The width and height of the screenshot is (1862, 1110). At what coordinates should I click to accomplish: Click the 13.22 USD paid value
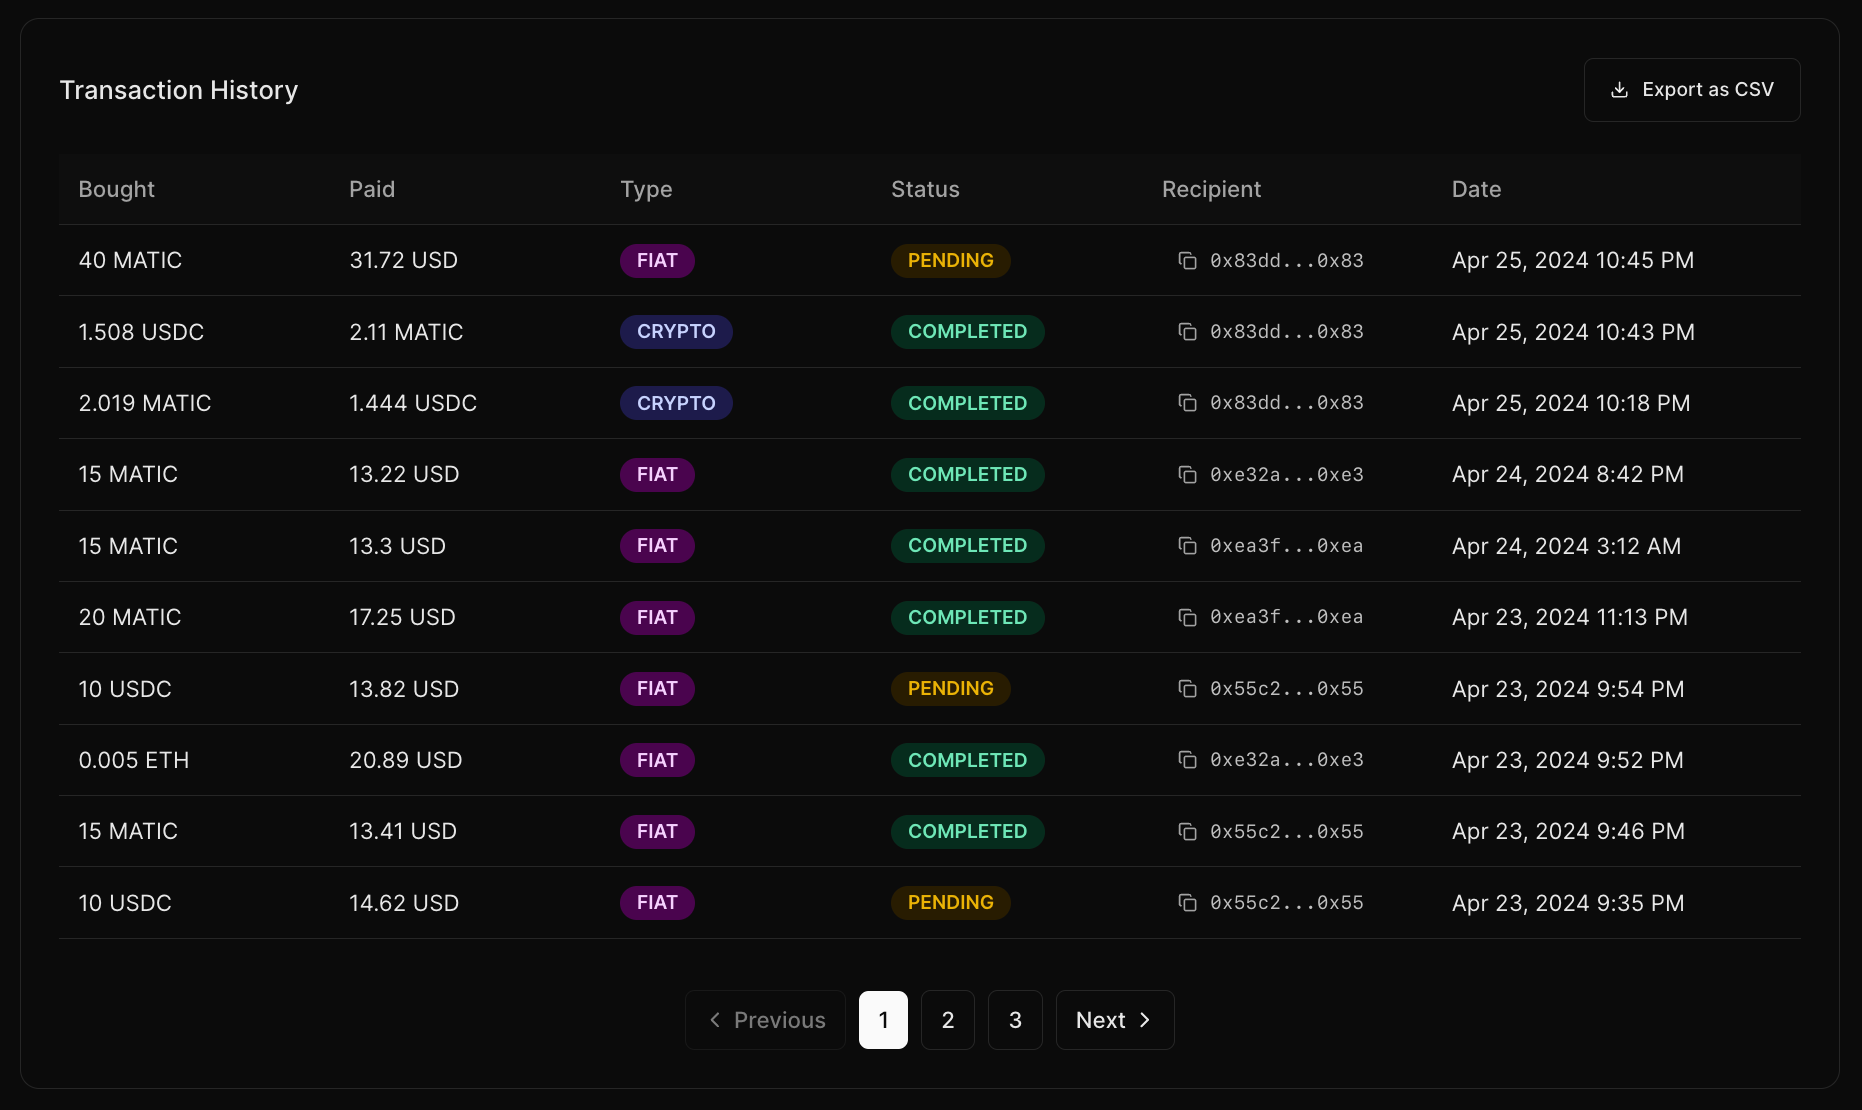(x=404, y=475)
